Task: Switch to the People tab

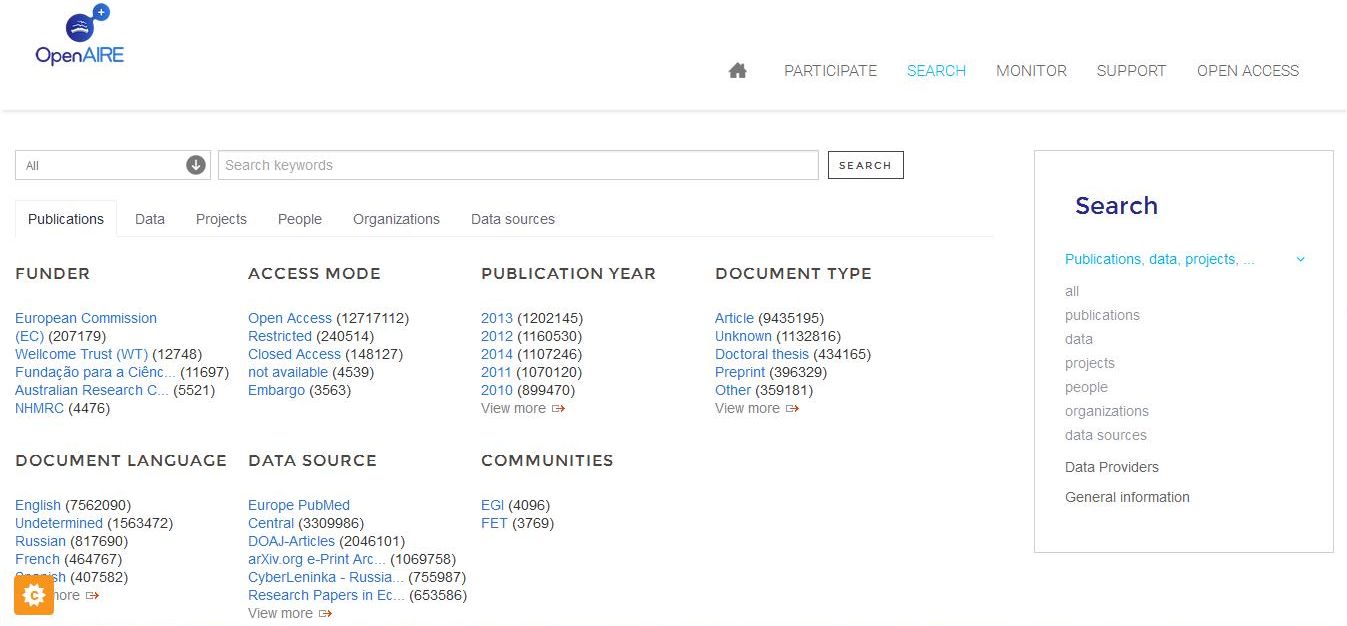Action: pos(300,219)
